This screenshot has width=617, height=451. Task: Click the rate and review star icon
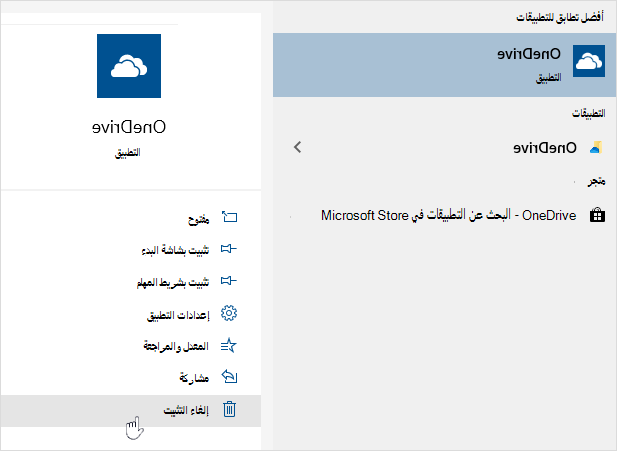pos(229,345)
